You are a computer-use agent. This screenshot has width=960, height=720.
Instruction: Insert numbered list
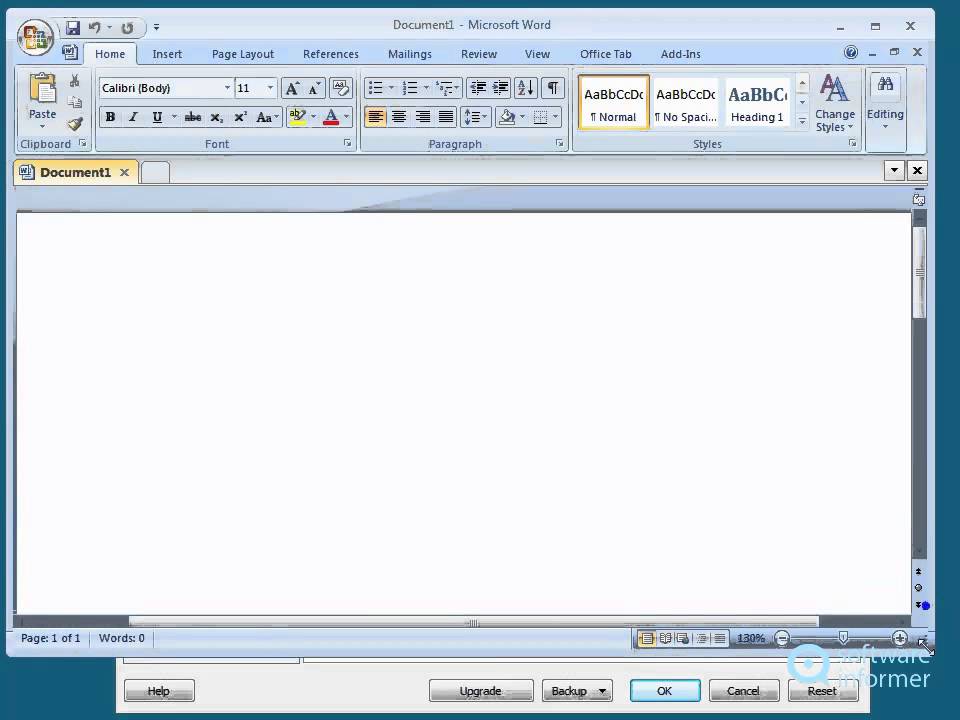(410, 88)
